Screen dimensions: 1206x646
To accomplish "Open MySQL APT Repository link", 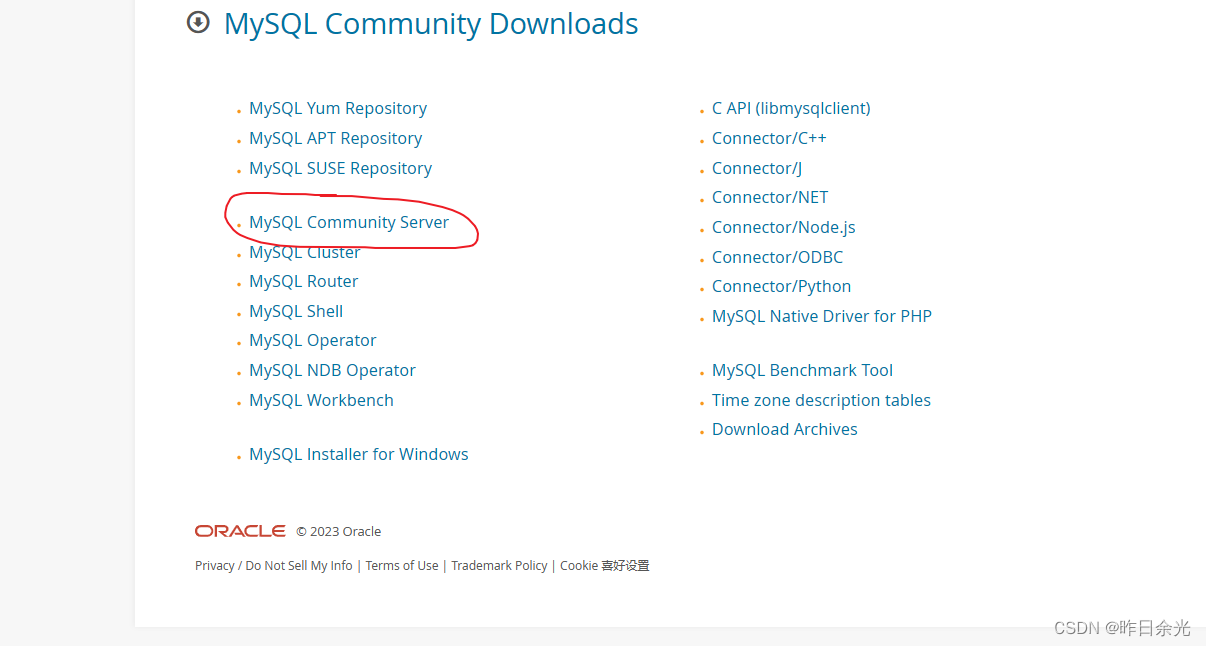I will 336,138.
